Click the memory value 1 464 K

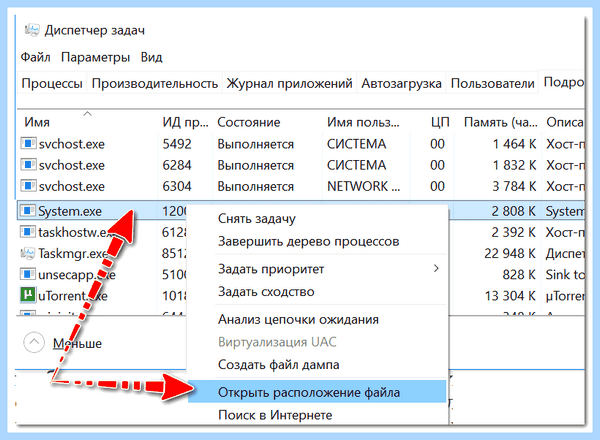[x=514, y=144]
